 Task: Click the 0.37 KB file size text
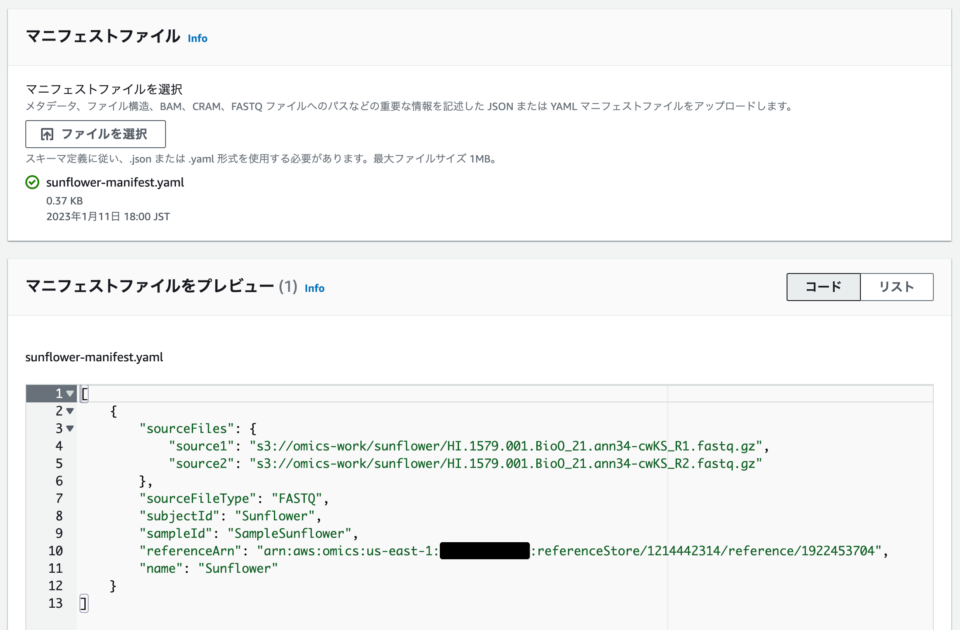click(x=64, y=201)
